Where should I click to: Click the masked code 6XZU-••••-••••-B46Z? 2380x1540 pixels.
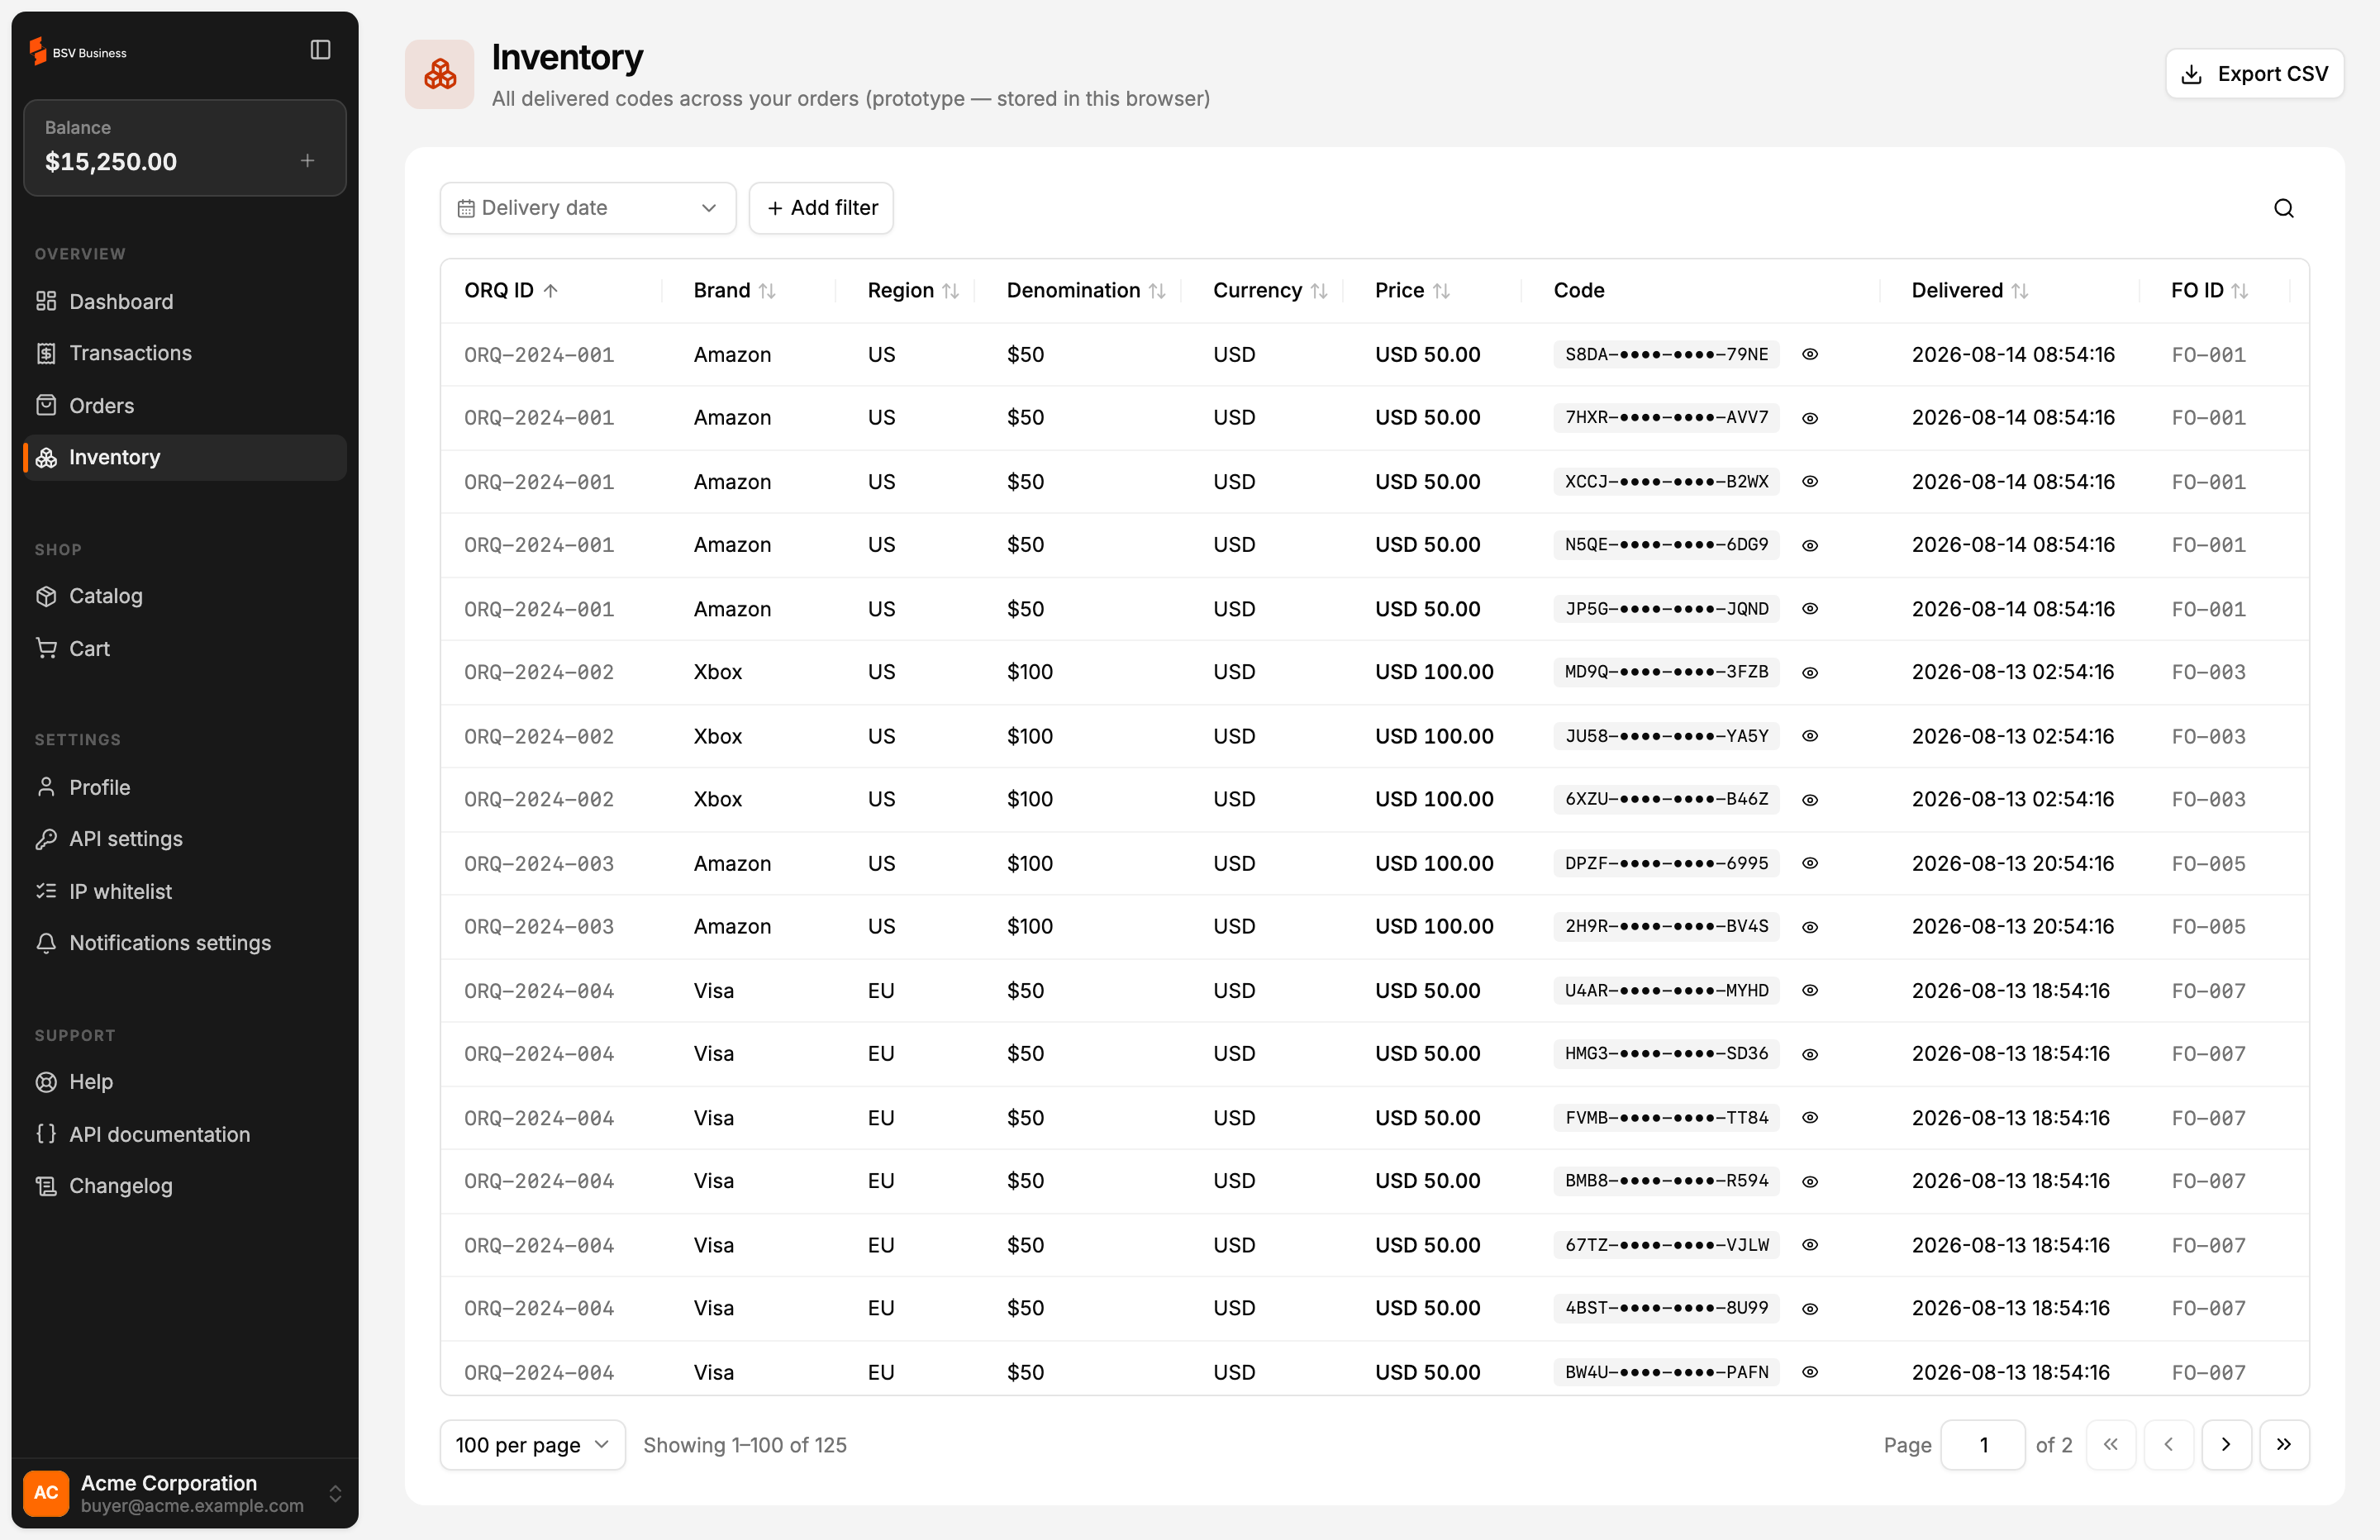pyautogui.click(x=1667, y=799)
